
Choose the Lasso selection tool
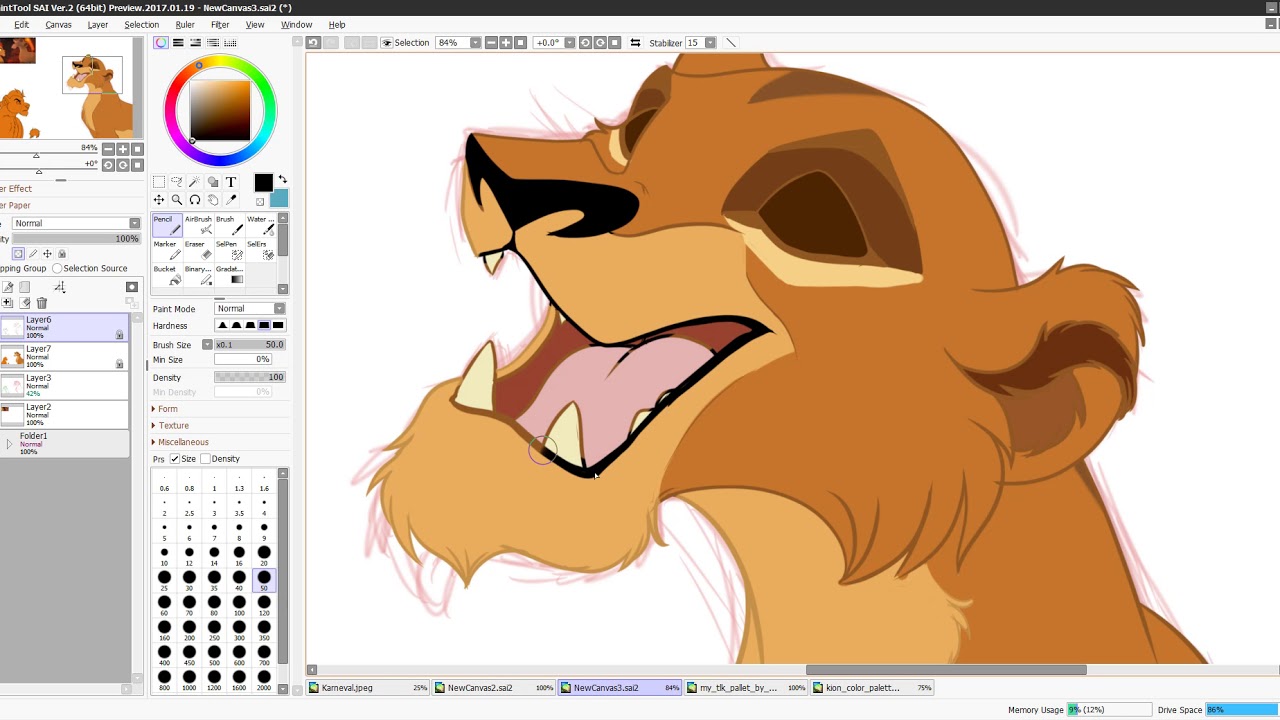coord(177,182)
